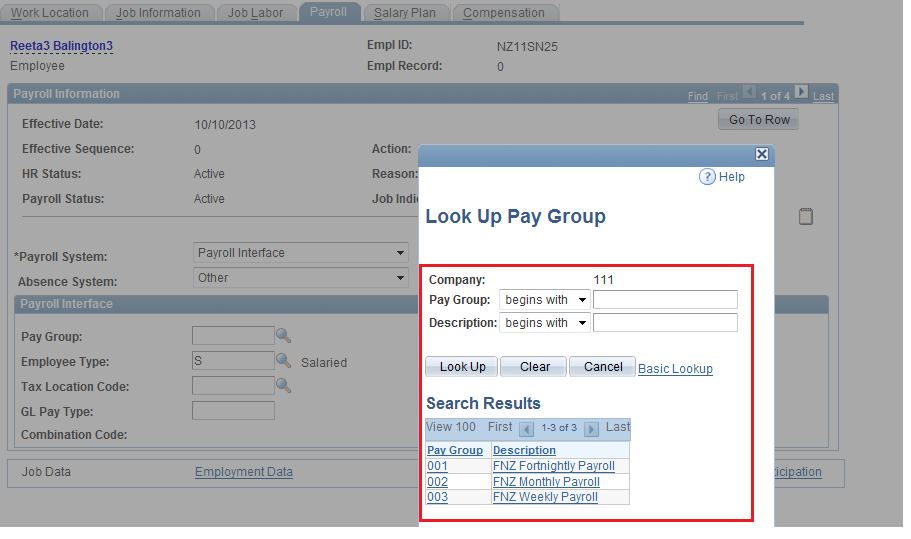
Task: Open the Reeta3 Balington3 name link
Action: [62, 46]
